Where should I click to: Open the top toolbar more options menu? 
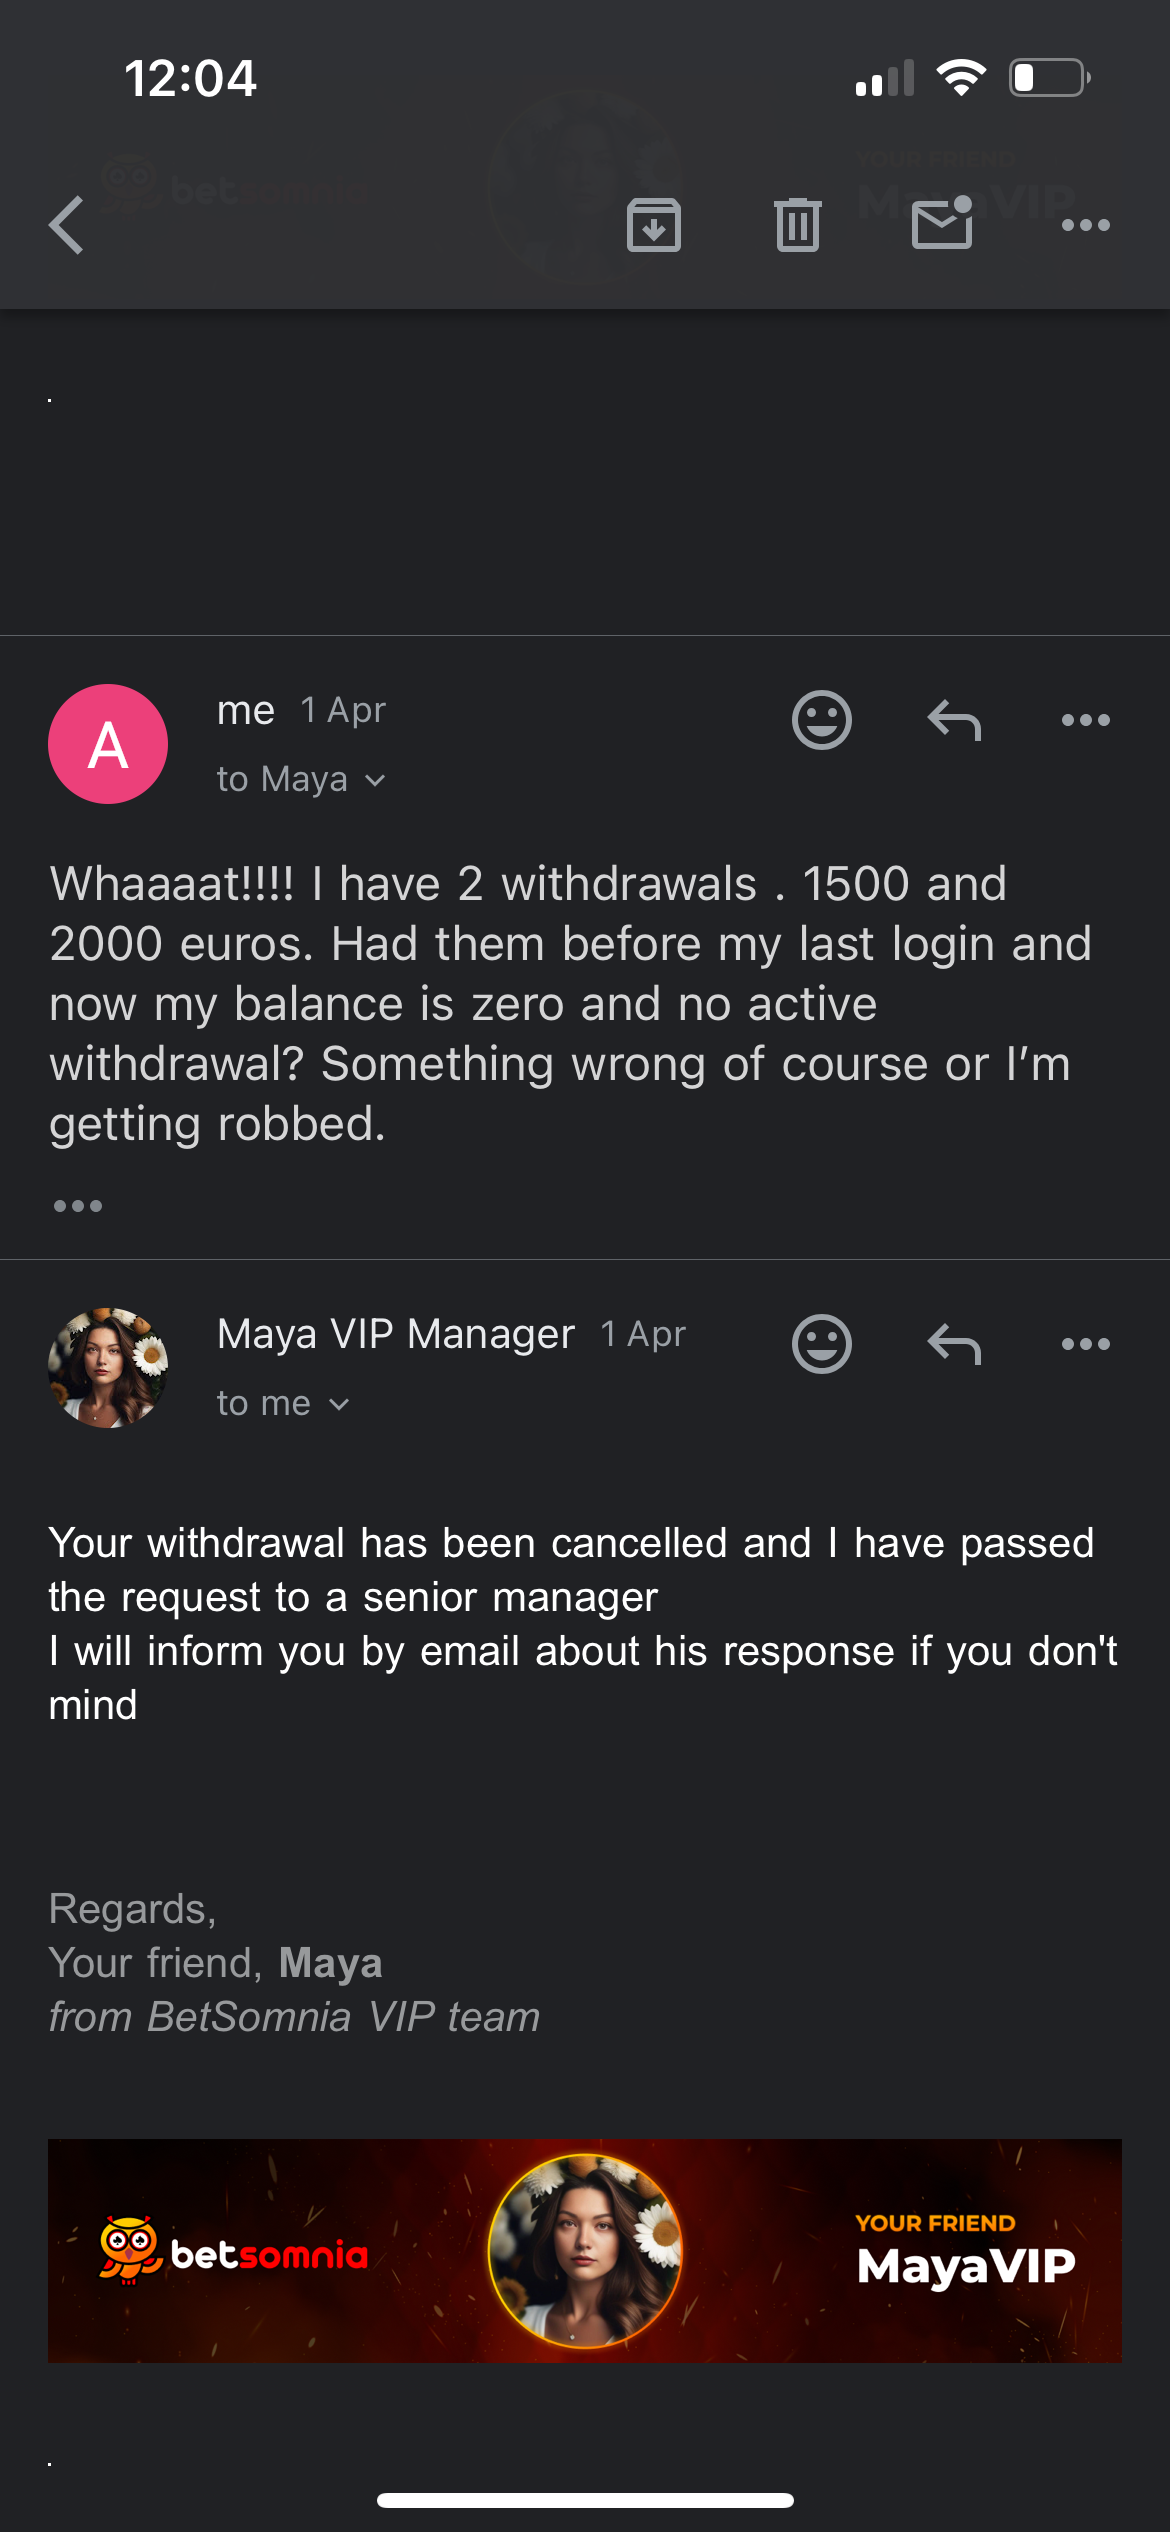pos(1086,225)
